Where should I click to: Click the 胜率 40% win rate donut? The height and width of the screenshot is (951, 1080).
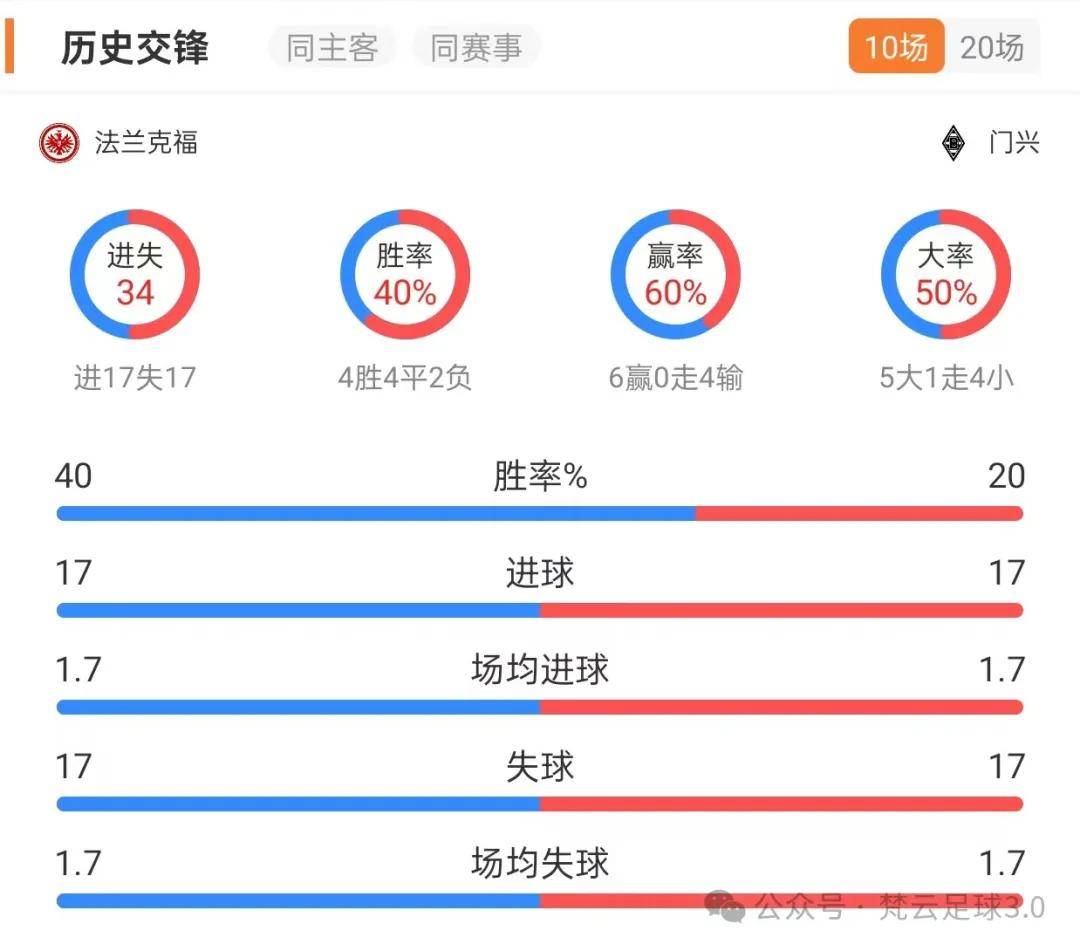(x=405, y=273)
